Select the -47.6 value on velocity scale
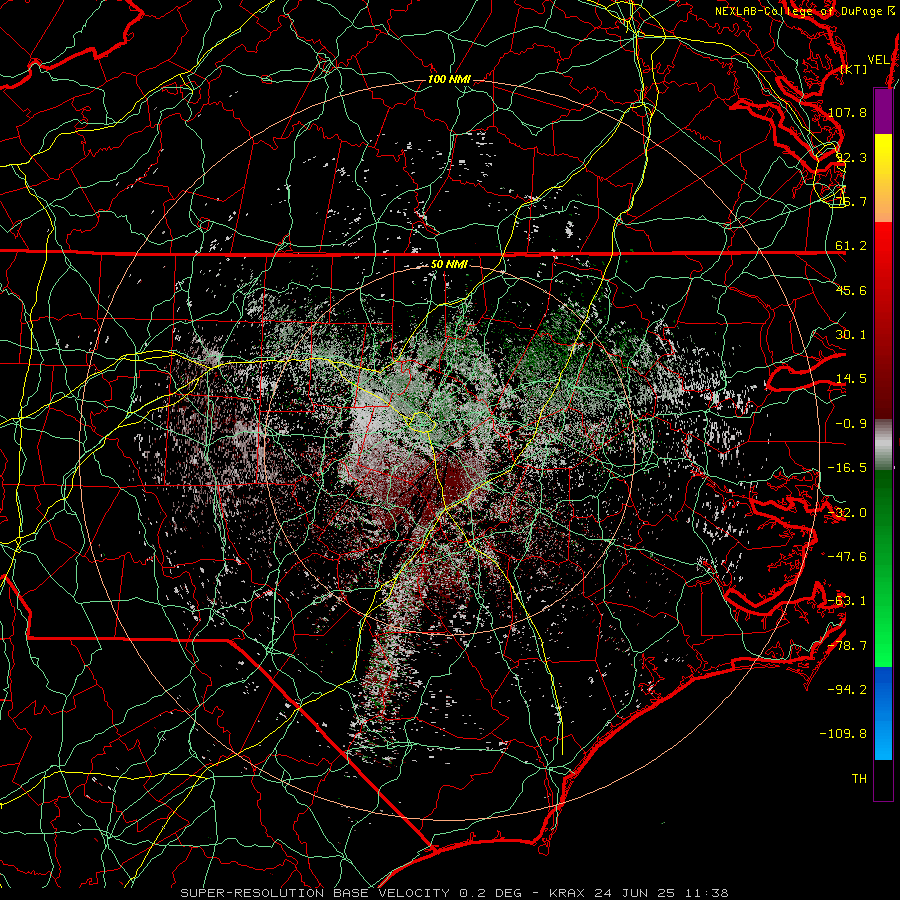The image size is (900, 900). 847,557
